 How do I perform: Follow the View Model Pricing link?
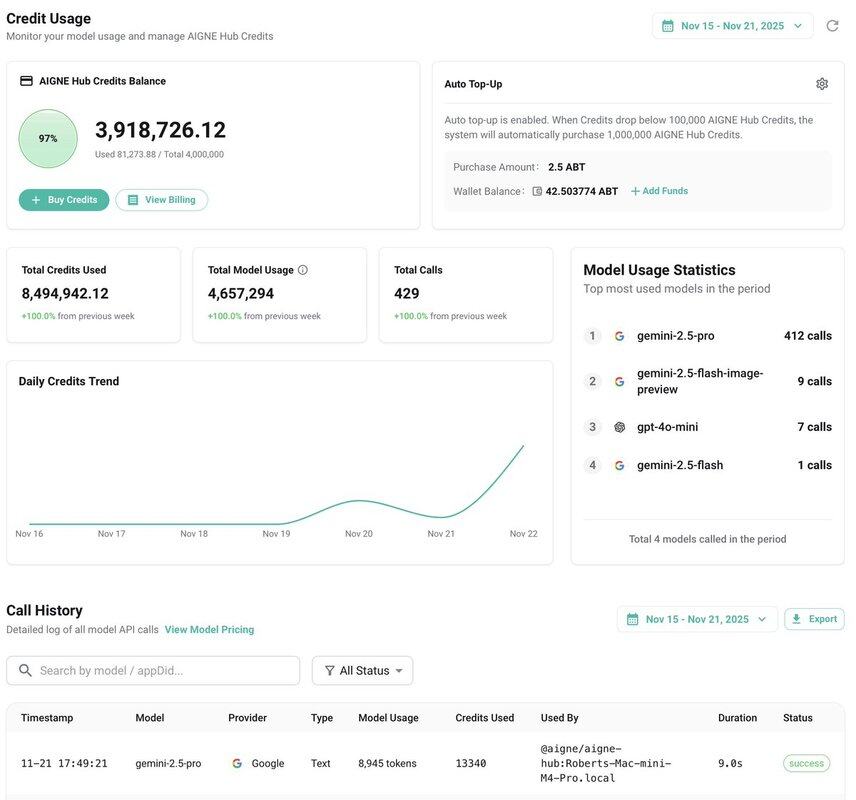pyautogui.click(x=209, y=630)
